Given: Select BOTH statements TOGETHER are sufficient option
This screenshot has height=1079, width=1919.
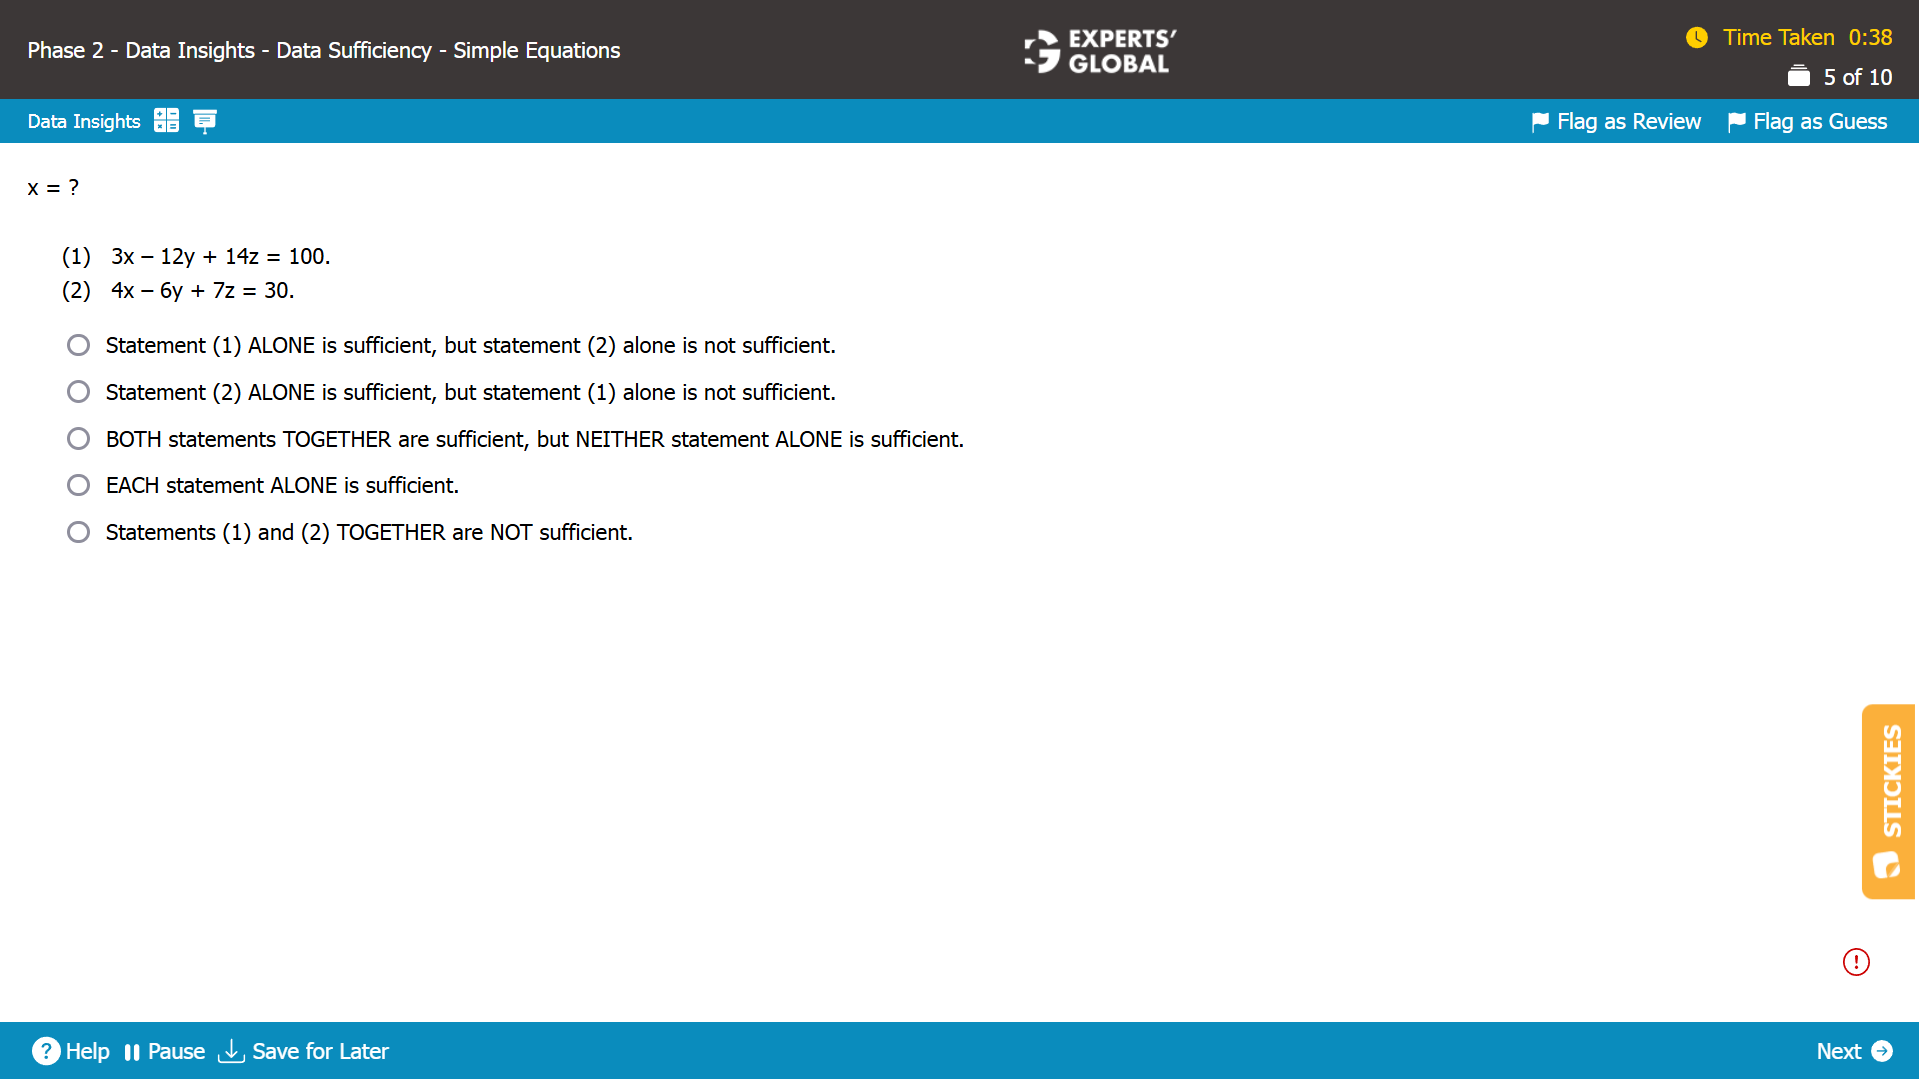Looking at the screenshot, I should pos(78,438).
